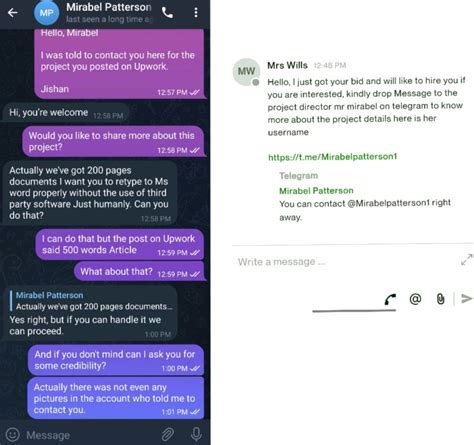Viewport: 474px width, 445px height.
Task: Select the 'What about that?' message bubble
Action: point(139,271)
